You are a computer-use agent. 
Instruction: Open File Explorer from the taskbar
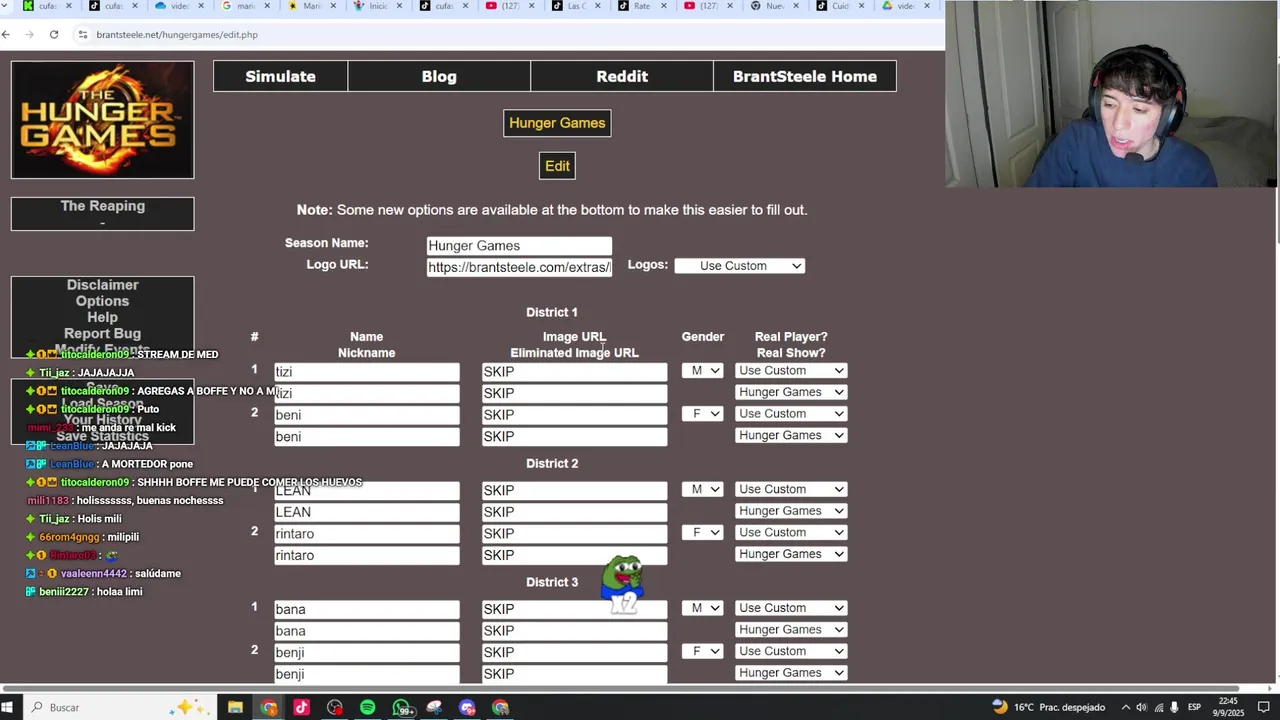pyautogui.click(x=235, y=707)
